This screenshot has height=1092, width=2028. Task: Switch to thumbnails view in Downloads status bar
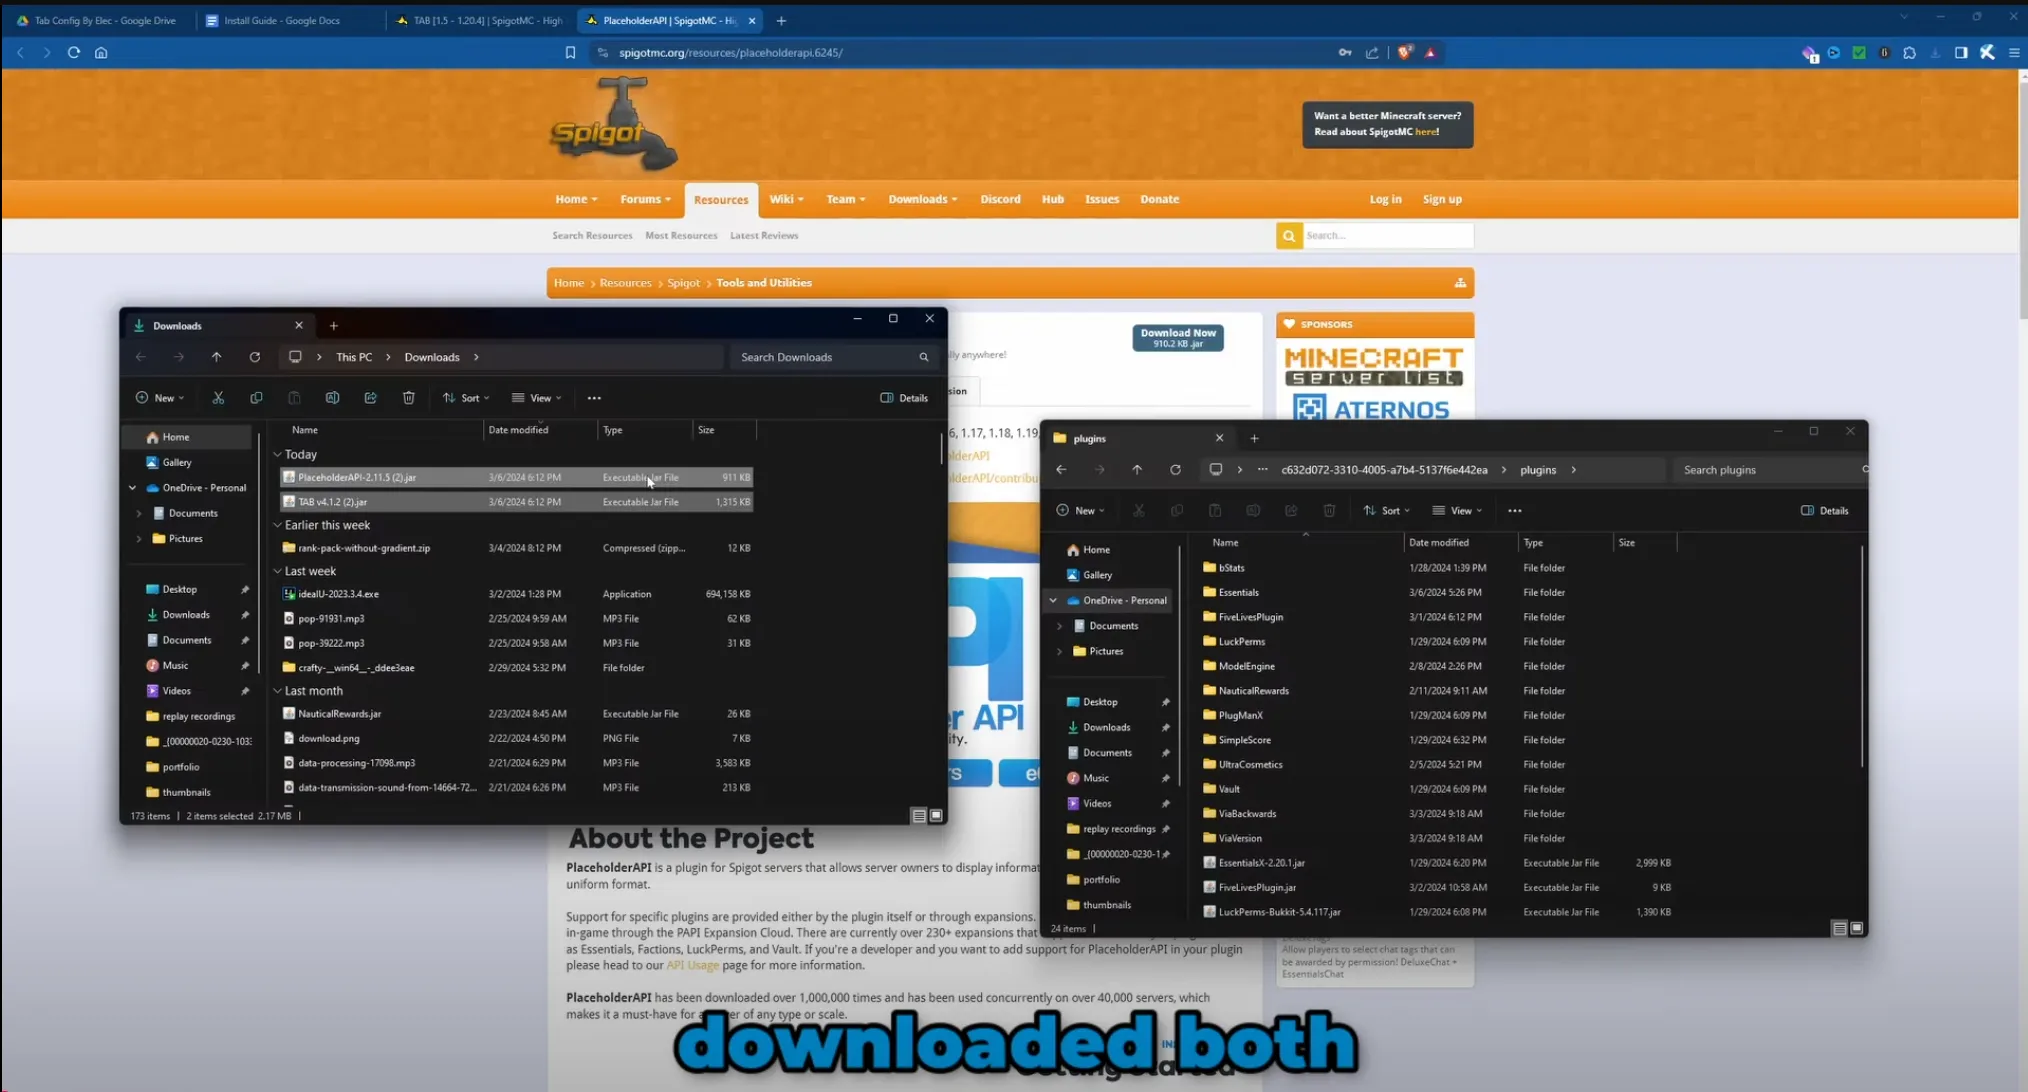pos(936,816)
